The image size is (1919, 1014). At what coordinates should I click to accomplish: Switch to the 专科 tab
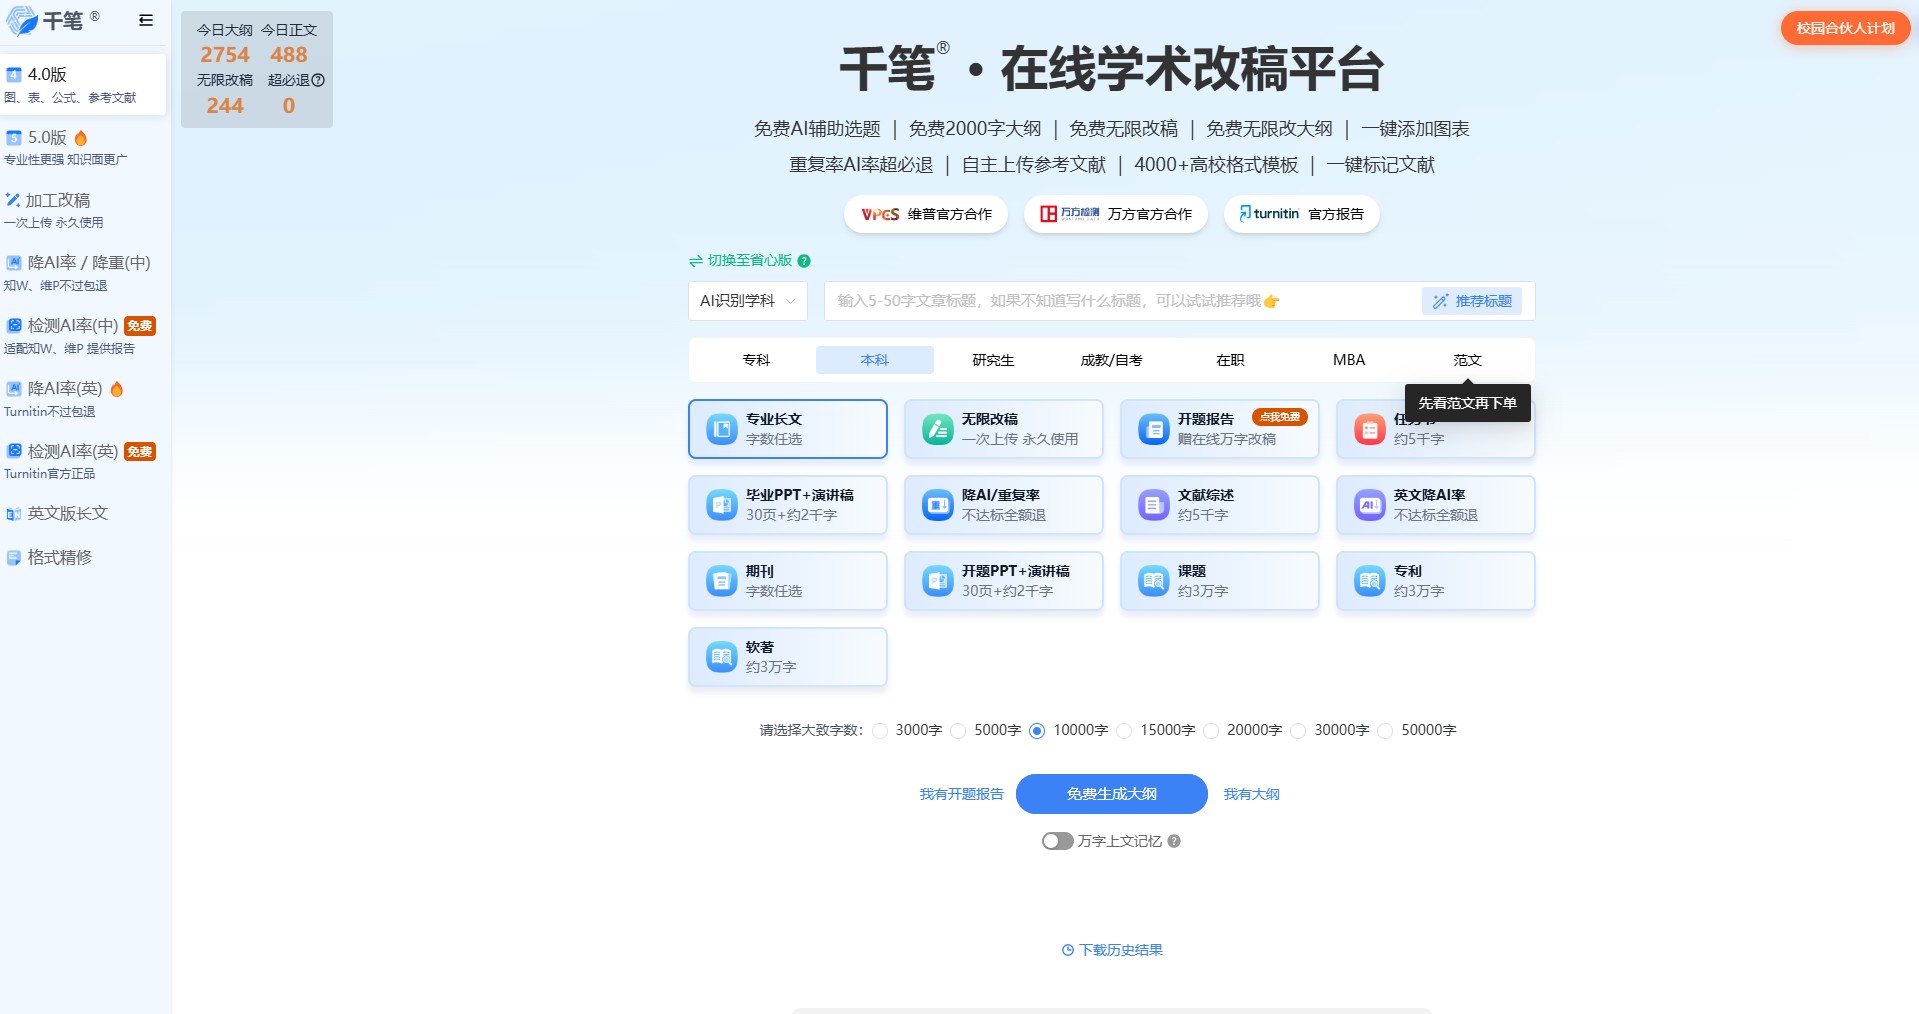[757, 360]
